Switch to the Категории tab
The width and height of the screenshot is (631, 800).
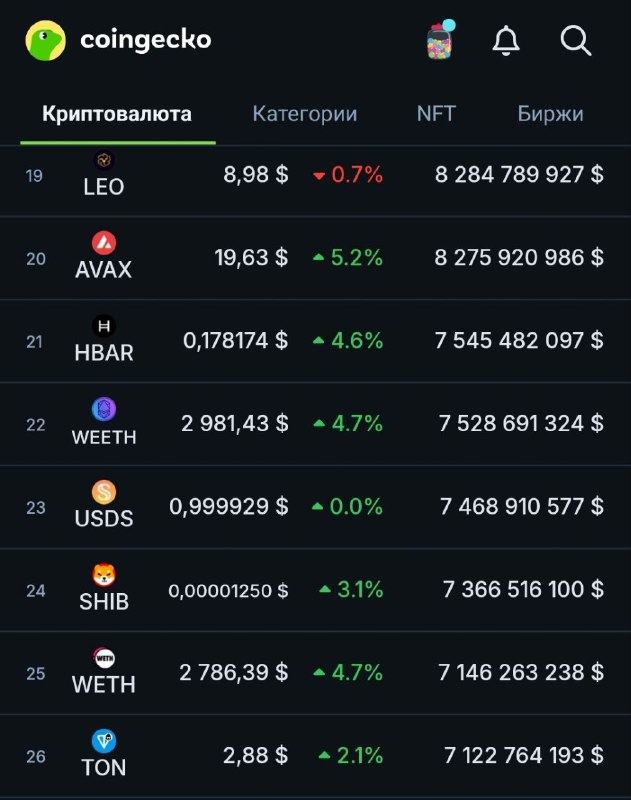coord(305,114)
